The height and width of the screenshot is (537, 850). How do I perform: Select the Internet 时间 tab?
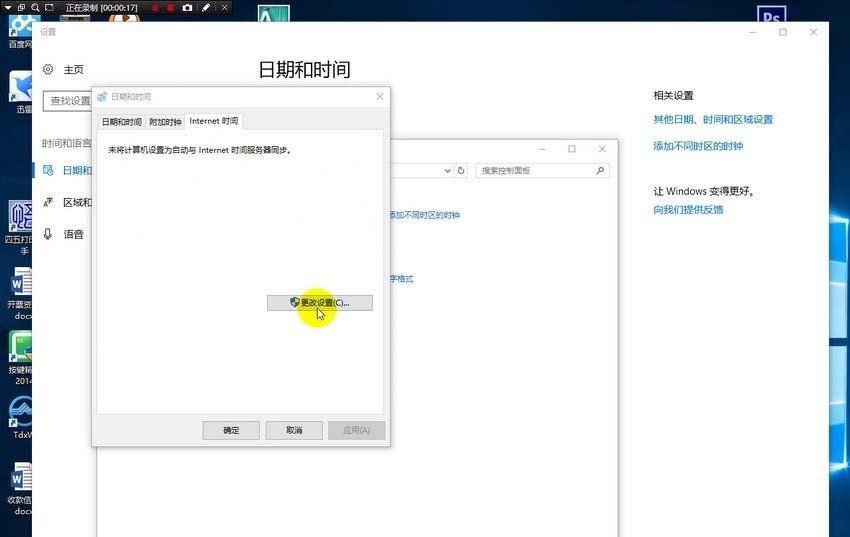click(x=214, y=121)
